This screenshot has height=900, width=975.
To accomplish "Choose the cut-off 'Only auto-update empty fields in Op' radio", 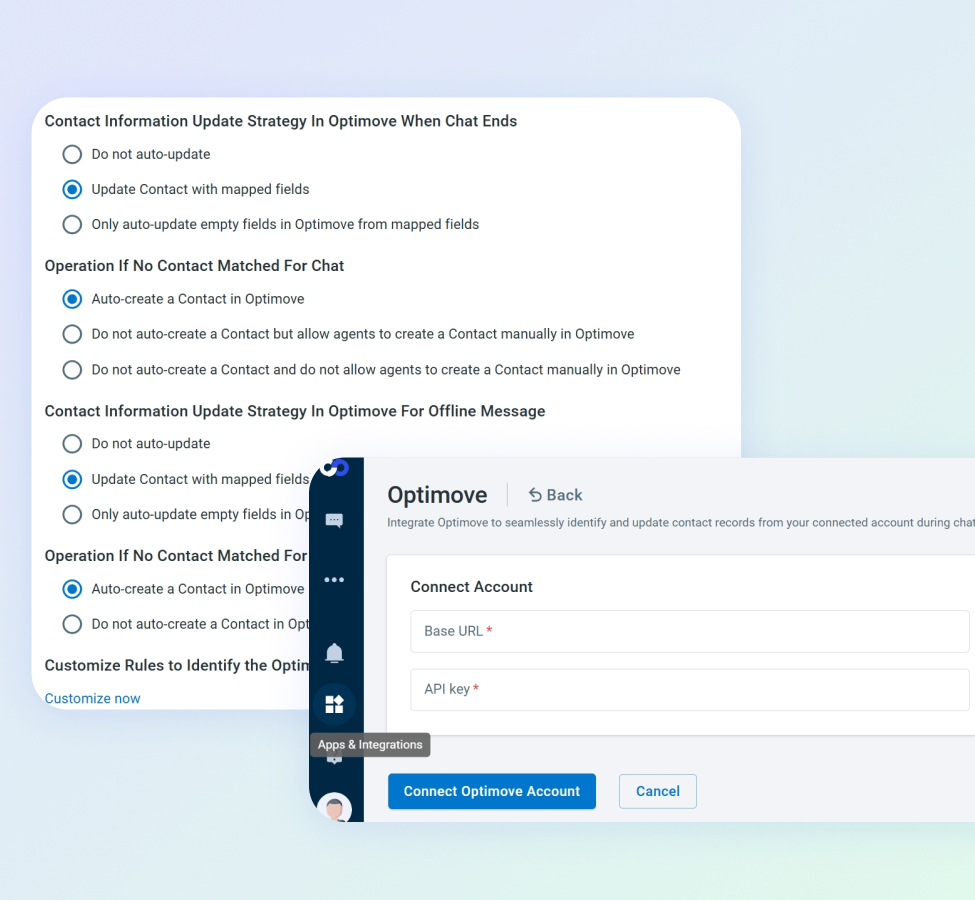I will pyautogui.click(x=72, y=514).
